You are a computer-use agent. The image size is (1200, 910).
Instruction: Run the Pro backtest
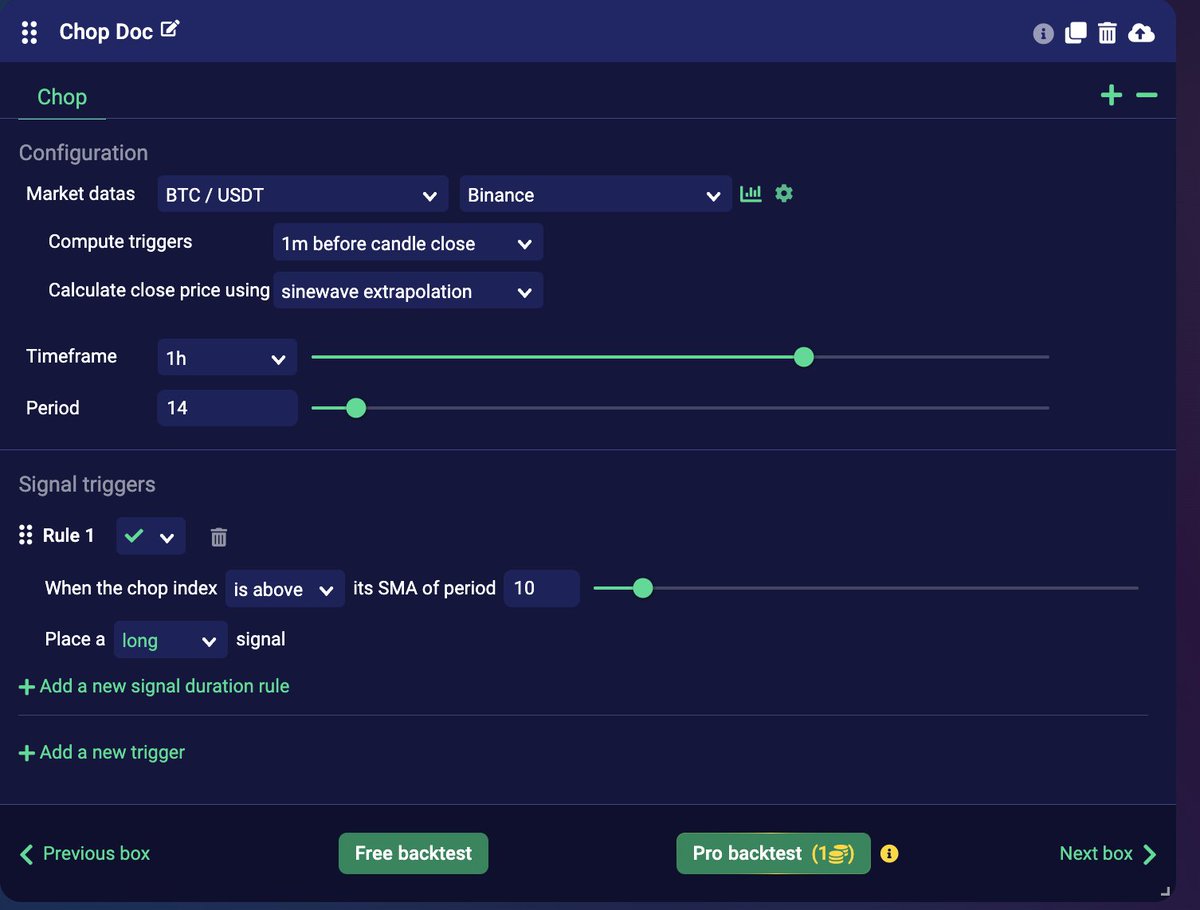(773, 854)
